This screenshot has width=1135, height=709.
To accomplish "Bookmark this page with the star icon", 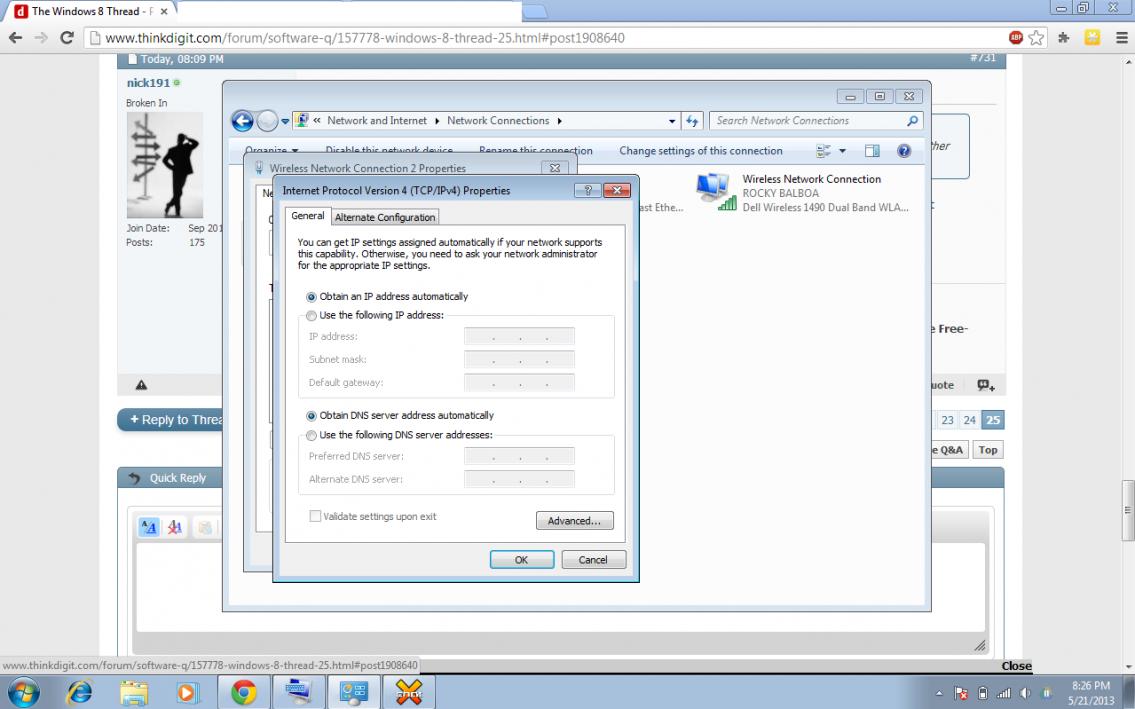I will point(1037,38).
